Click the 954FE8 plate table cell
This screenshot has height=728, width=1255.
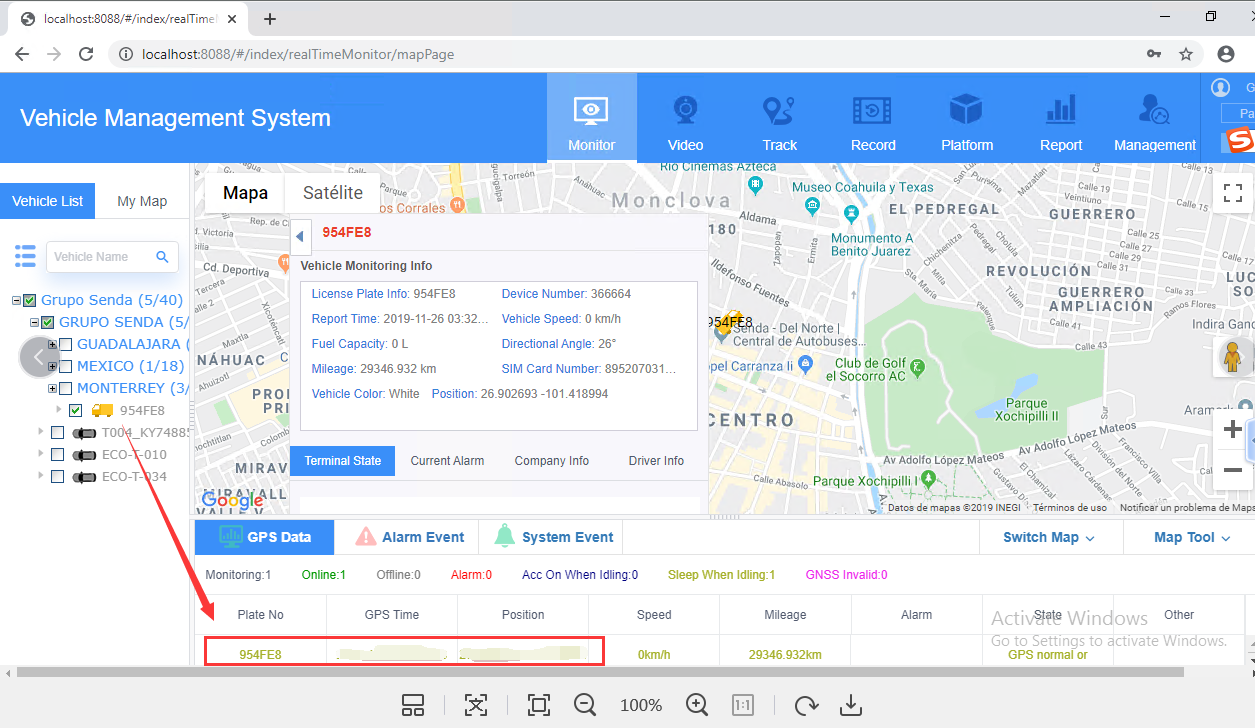coord(260,655)
